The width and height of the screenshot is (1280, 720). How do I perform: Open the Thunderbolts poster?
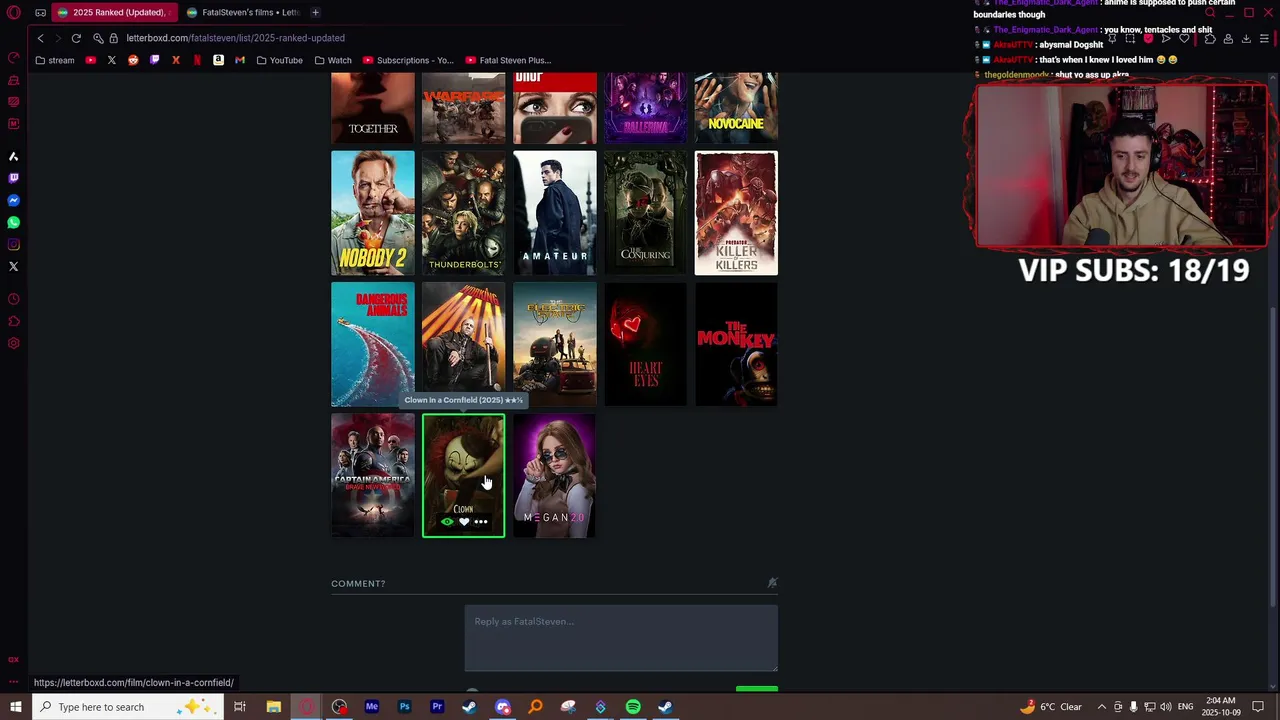tap(464, 213)
